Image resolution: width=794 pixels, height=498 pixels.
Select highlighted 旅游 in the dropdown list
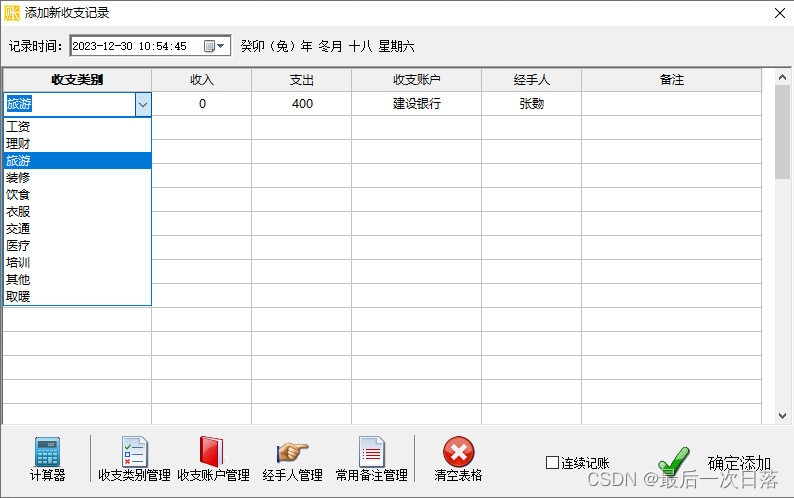(x=77, y=161)
